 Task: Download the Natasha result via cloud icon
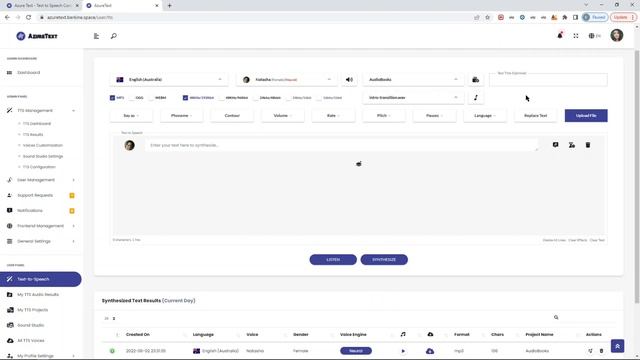click(x=430, y=351)
